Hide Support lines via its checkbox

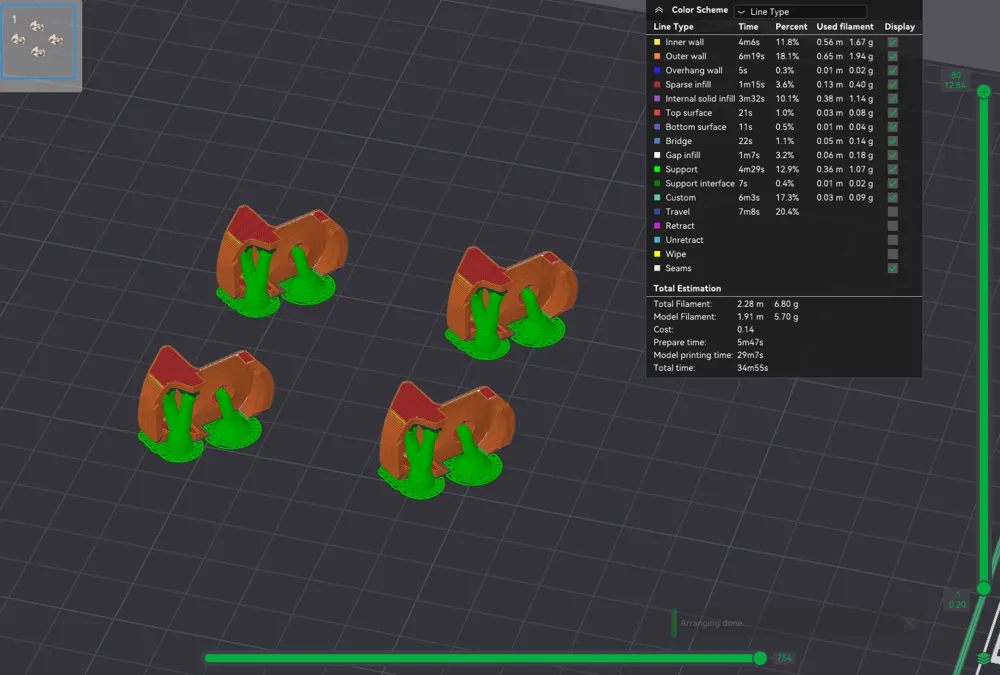click(893, 169)
